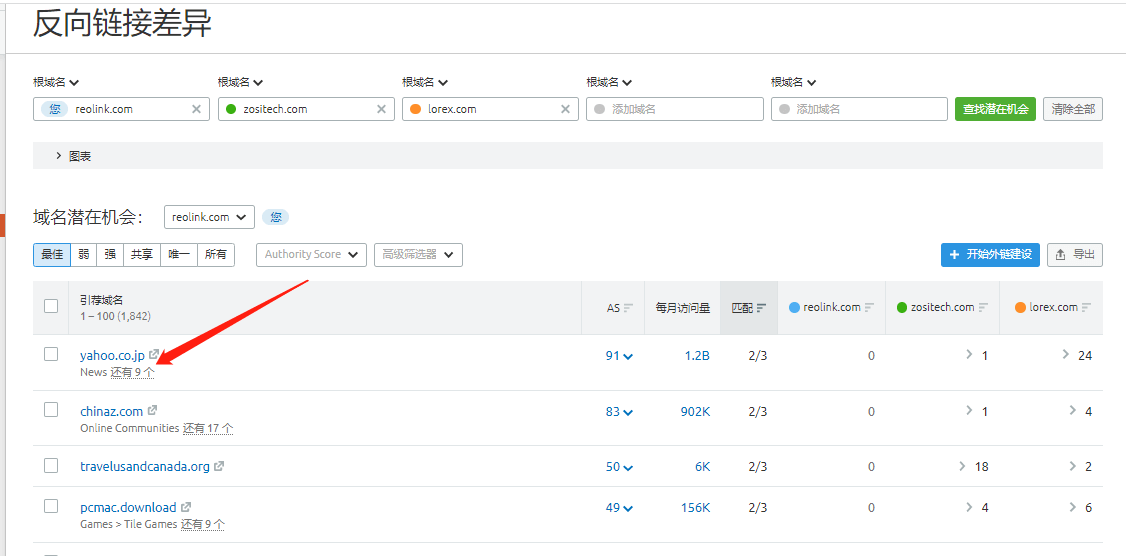
Task: Open yahoo.co.jp external link icon
Action: 154,355
